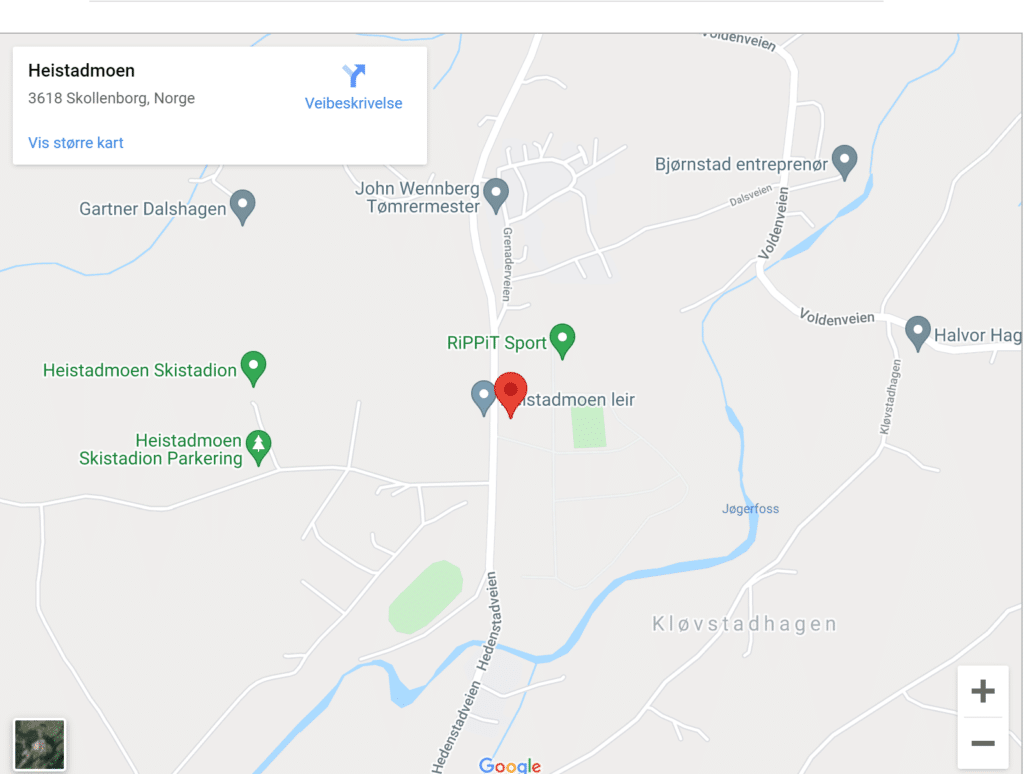The height and width of the screenshot is (774, 1024).
Task: Click the Veibeskrivelse directions arrow icon
Action: point(354,75)
